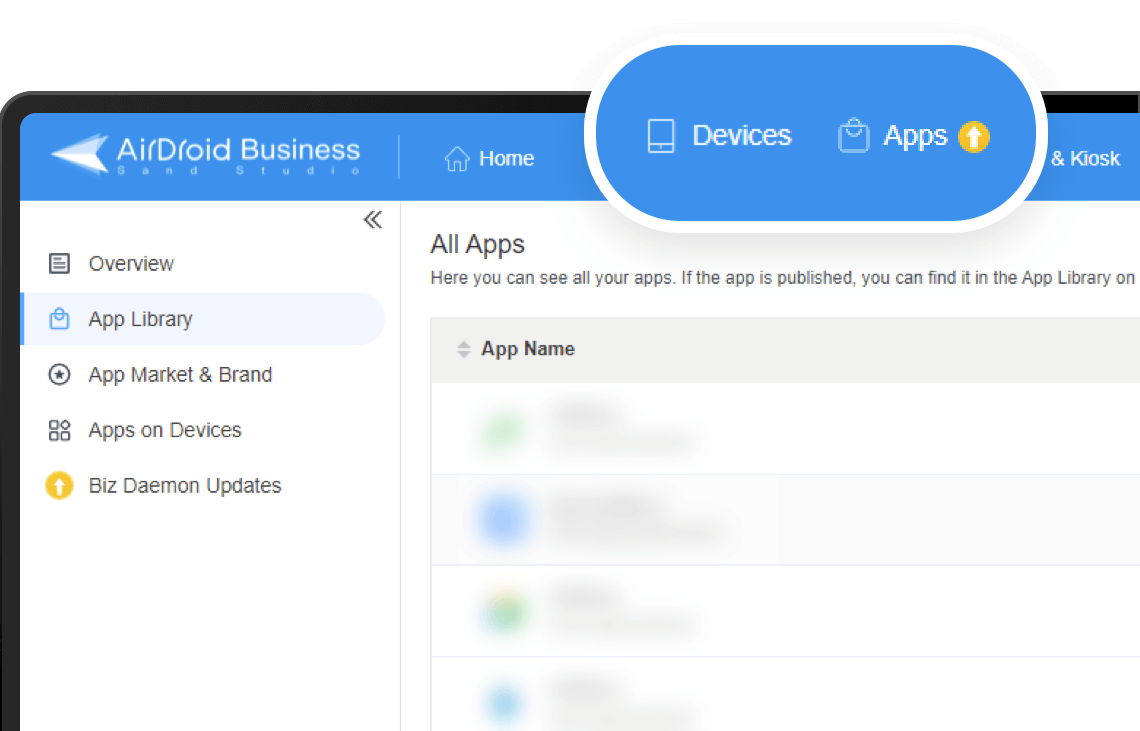
Task: Open the Devices tab
Action: click(x=719, y=135)
